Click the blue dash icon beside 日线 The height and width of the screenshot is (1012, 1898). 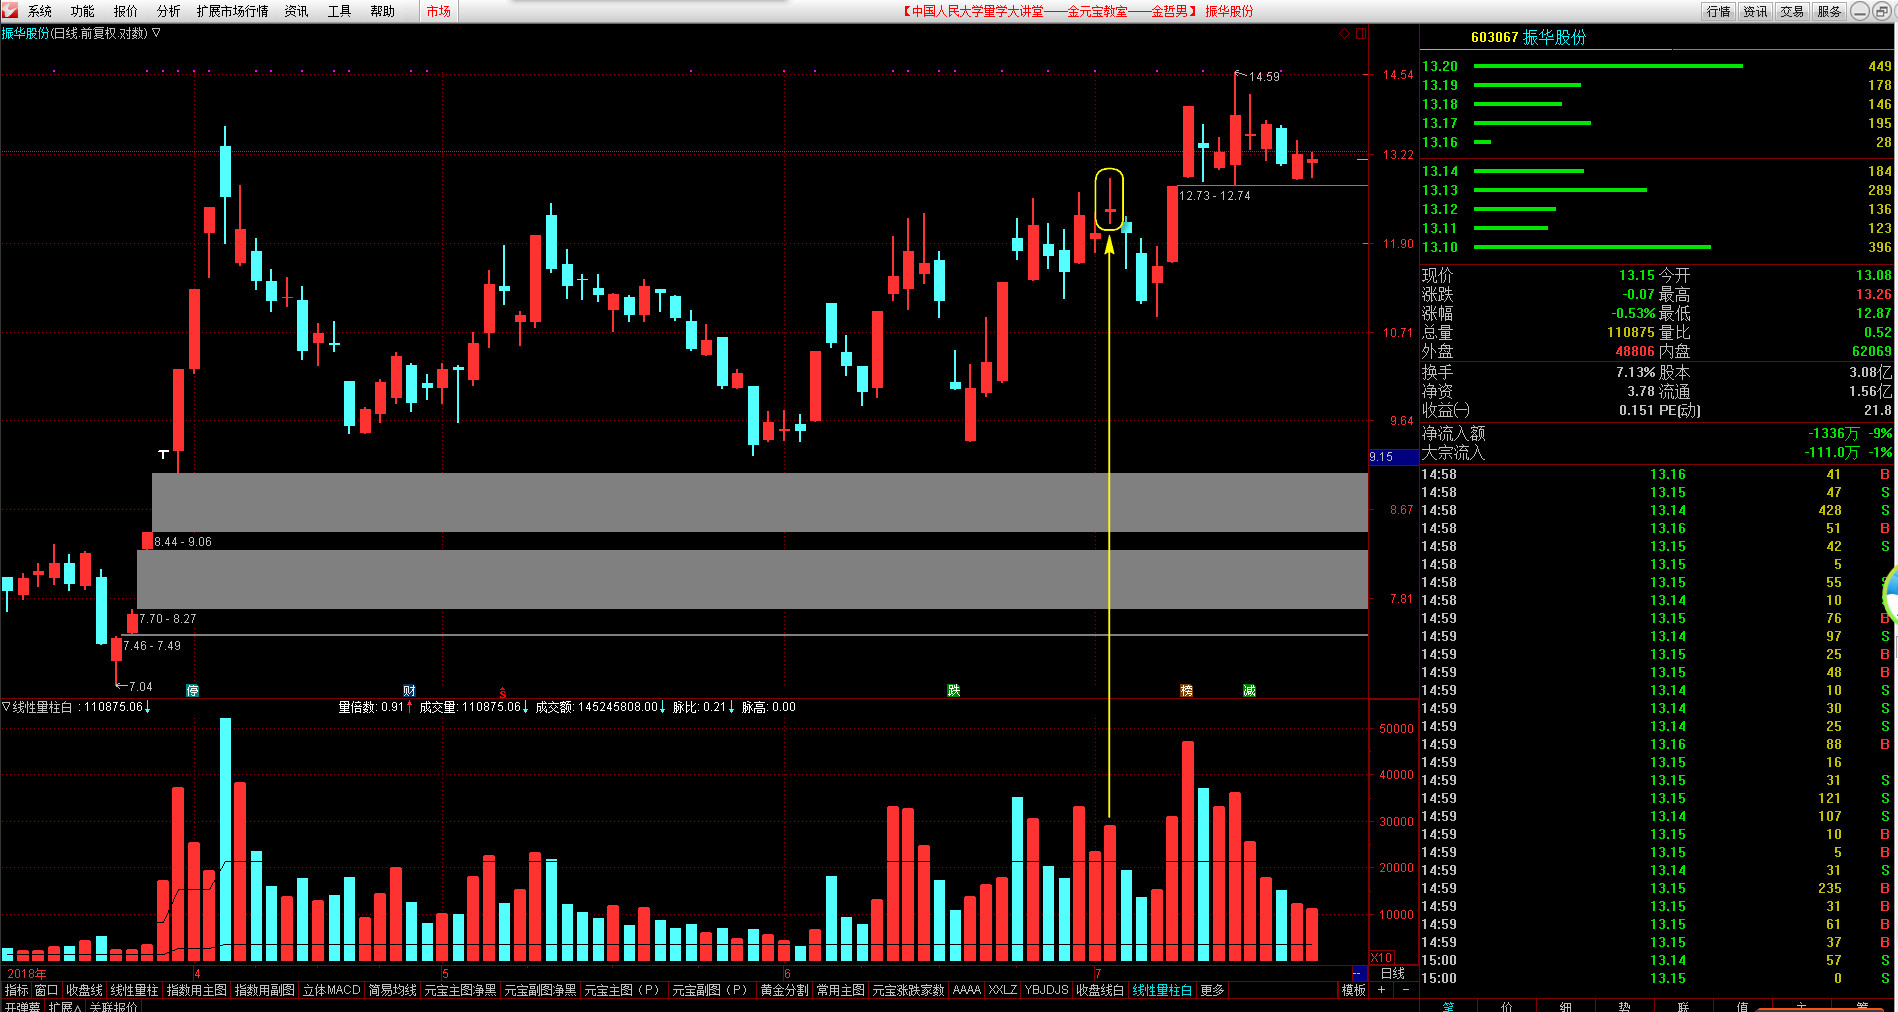tap(1358, 973)
